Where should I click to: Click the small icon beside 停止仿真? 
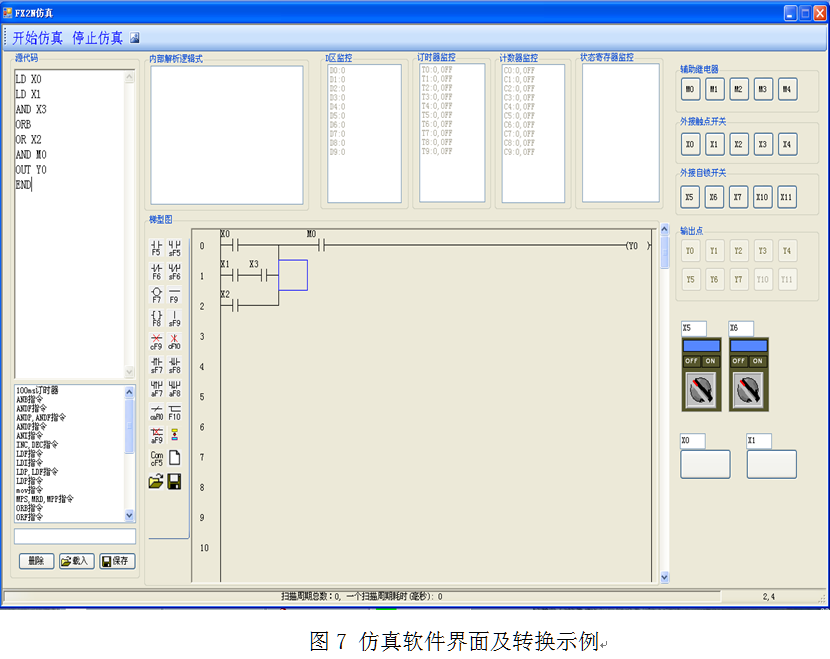click(x=135, y=38)
